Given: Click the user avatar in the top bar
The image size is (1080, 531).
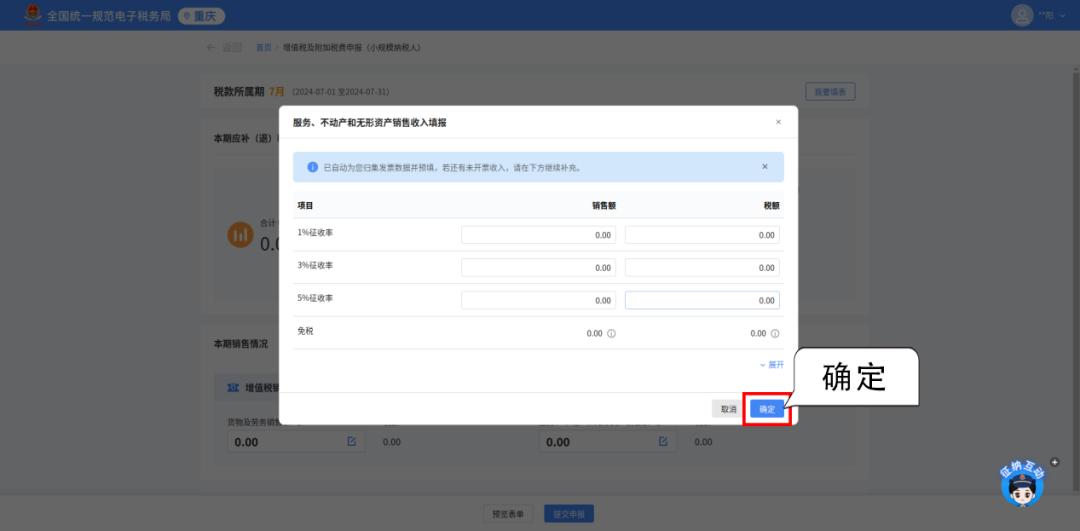Looking at the screenshot, I should [x=1021, y=15].
